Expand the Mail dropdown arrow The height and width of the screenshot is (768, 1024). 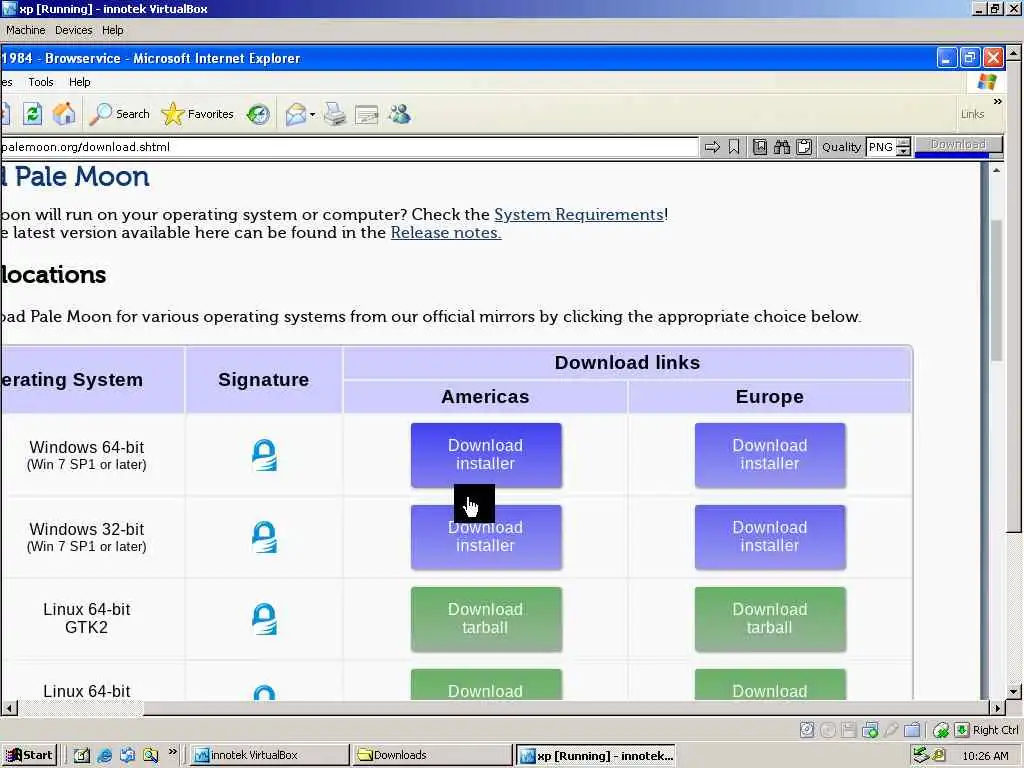[312, 115]
